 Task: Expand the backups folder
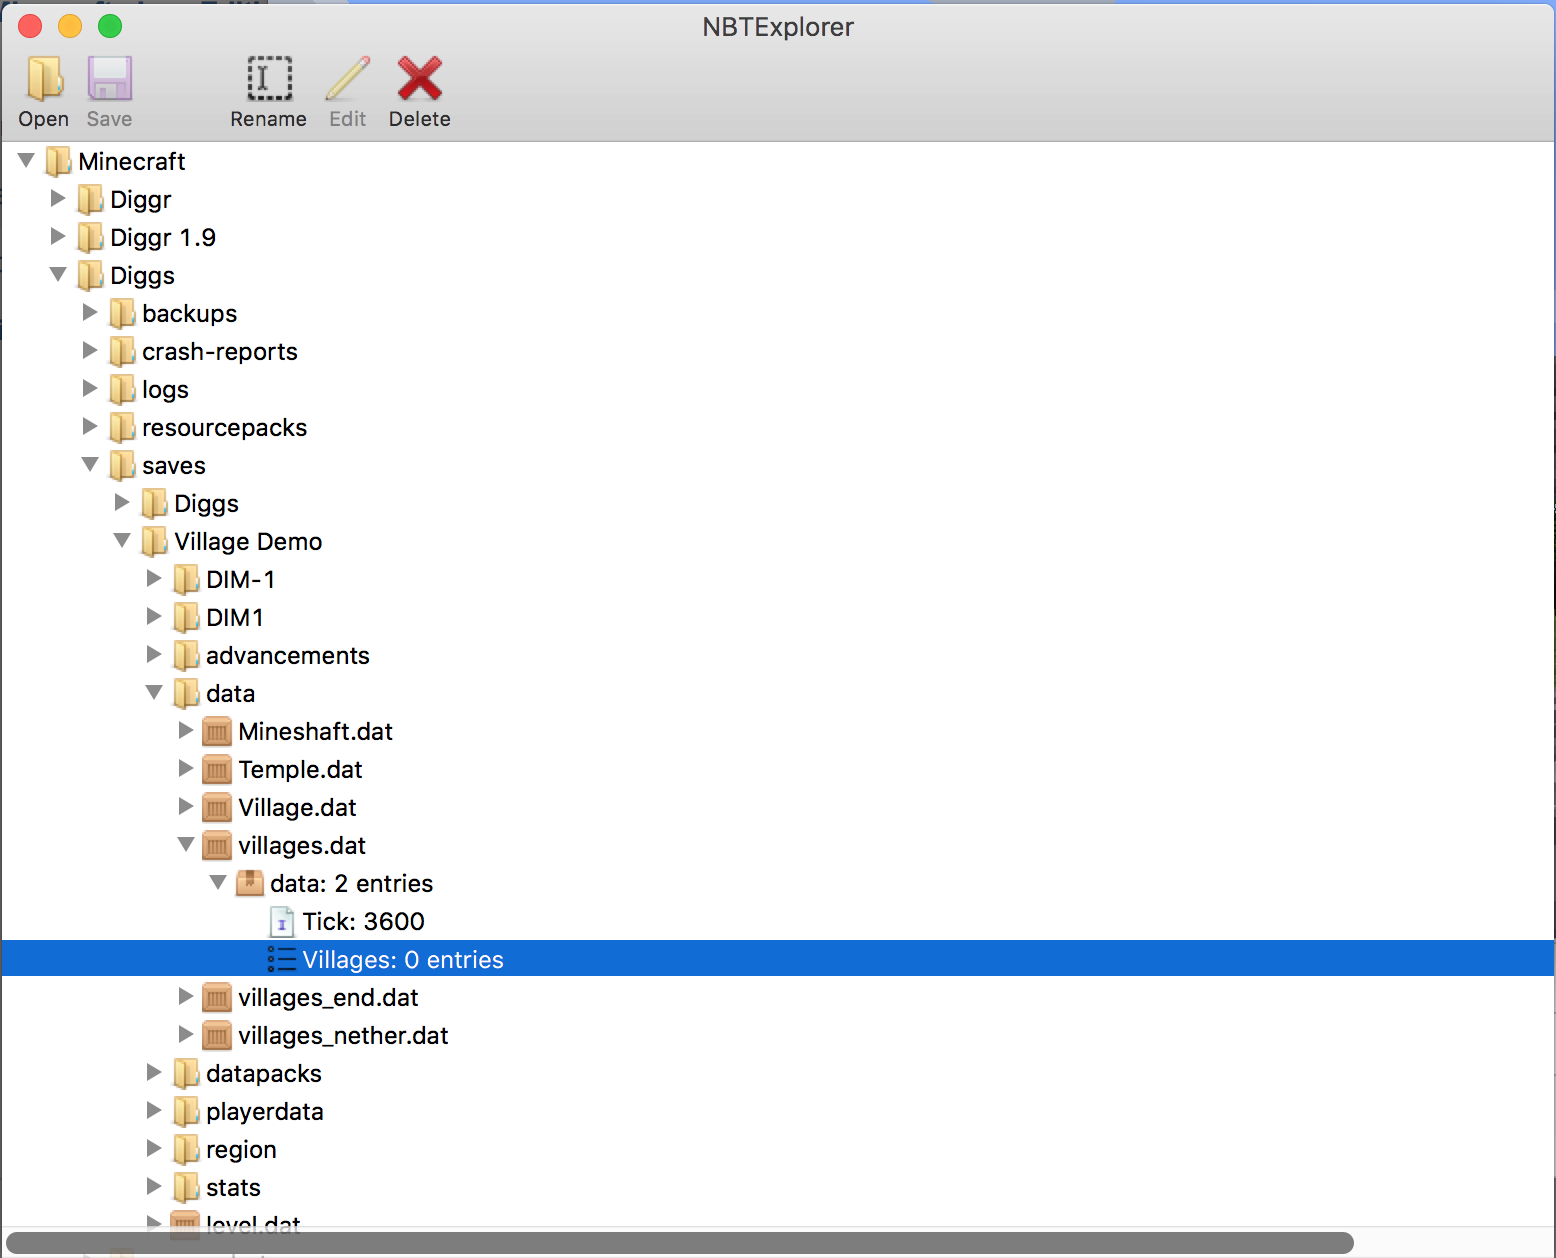click(90, 312)
